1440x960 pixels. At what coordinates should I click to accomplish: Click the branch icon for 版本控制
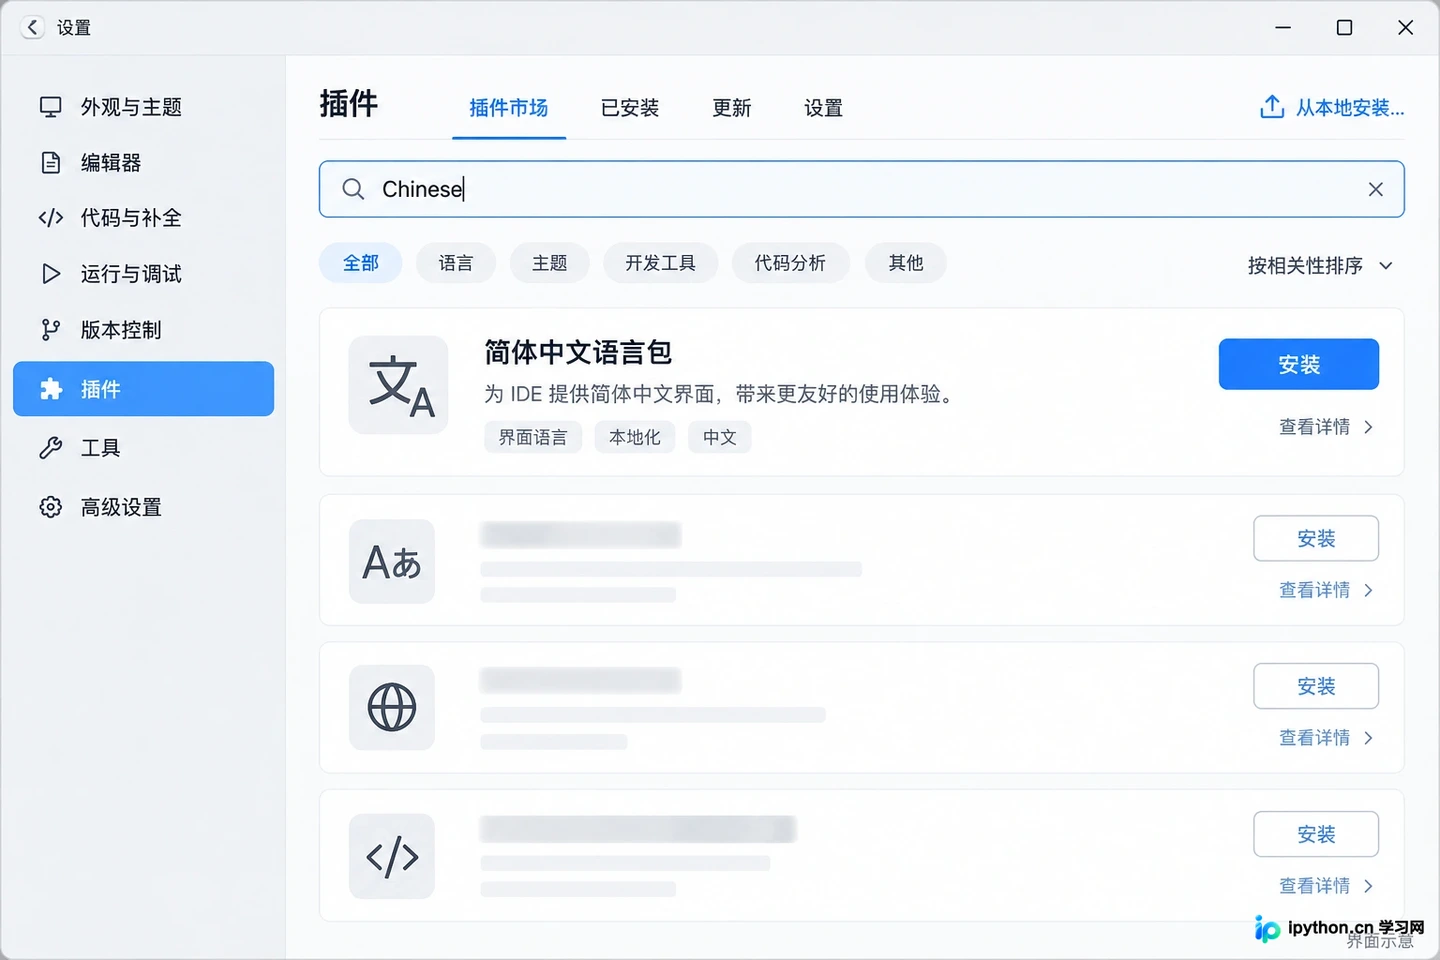[x=50, y=330]
